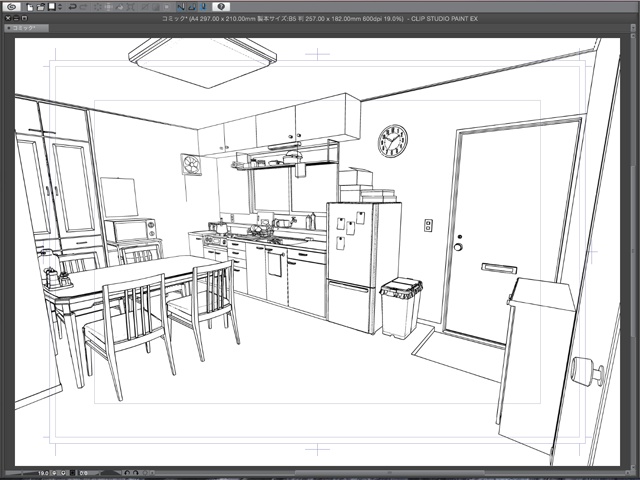
Task: Click the zoom slider in bottom bar
Action: coord(22,473)
